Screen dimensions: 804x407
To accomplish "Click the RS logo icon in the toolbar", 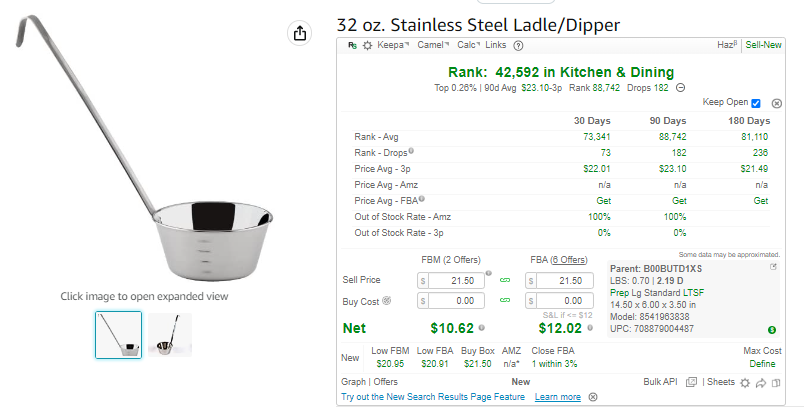I will [352, 45].
